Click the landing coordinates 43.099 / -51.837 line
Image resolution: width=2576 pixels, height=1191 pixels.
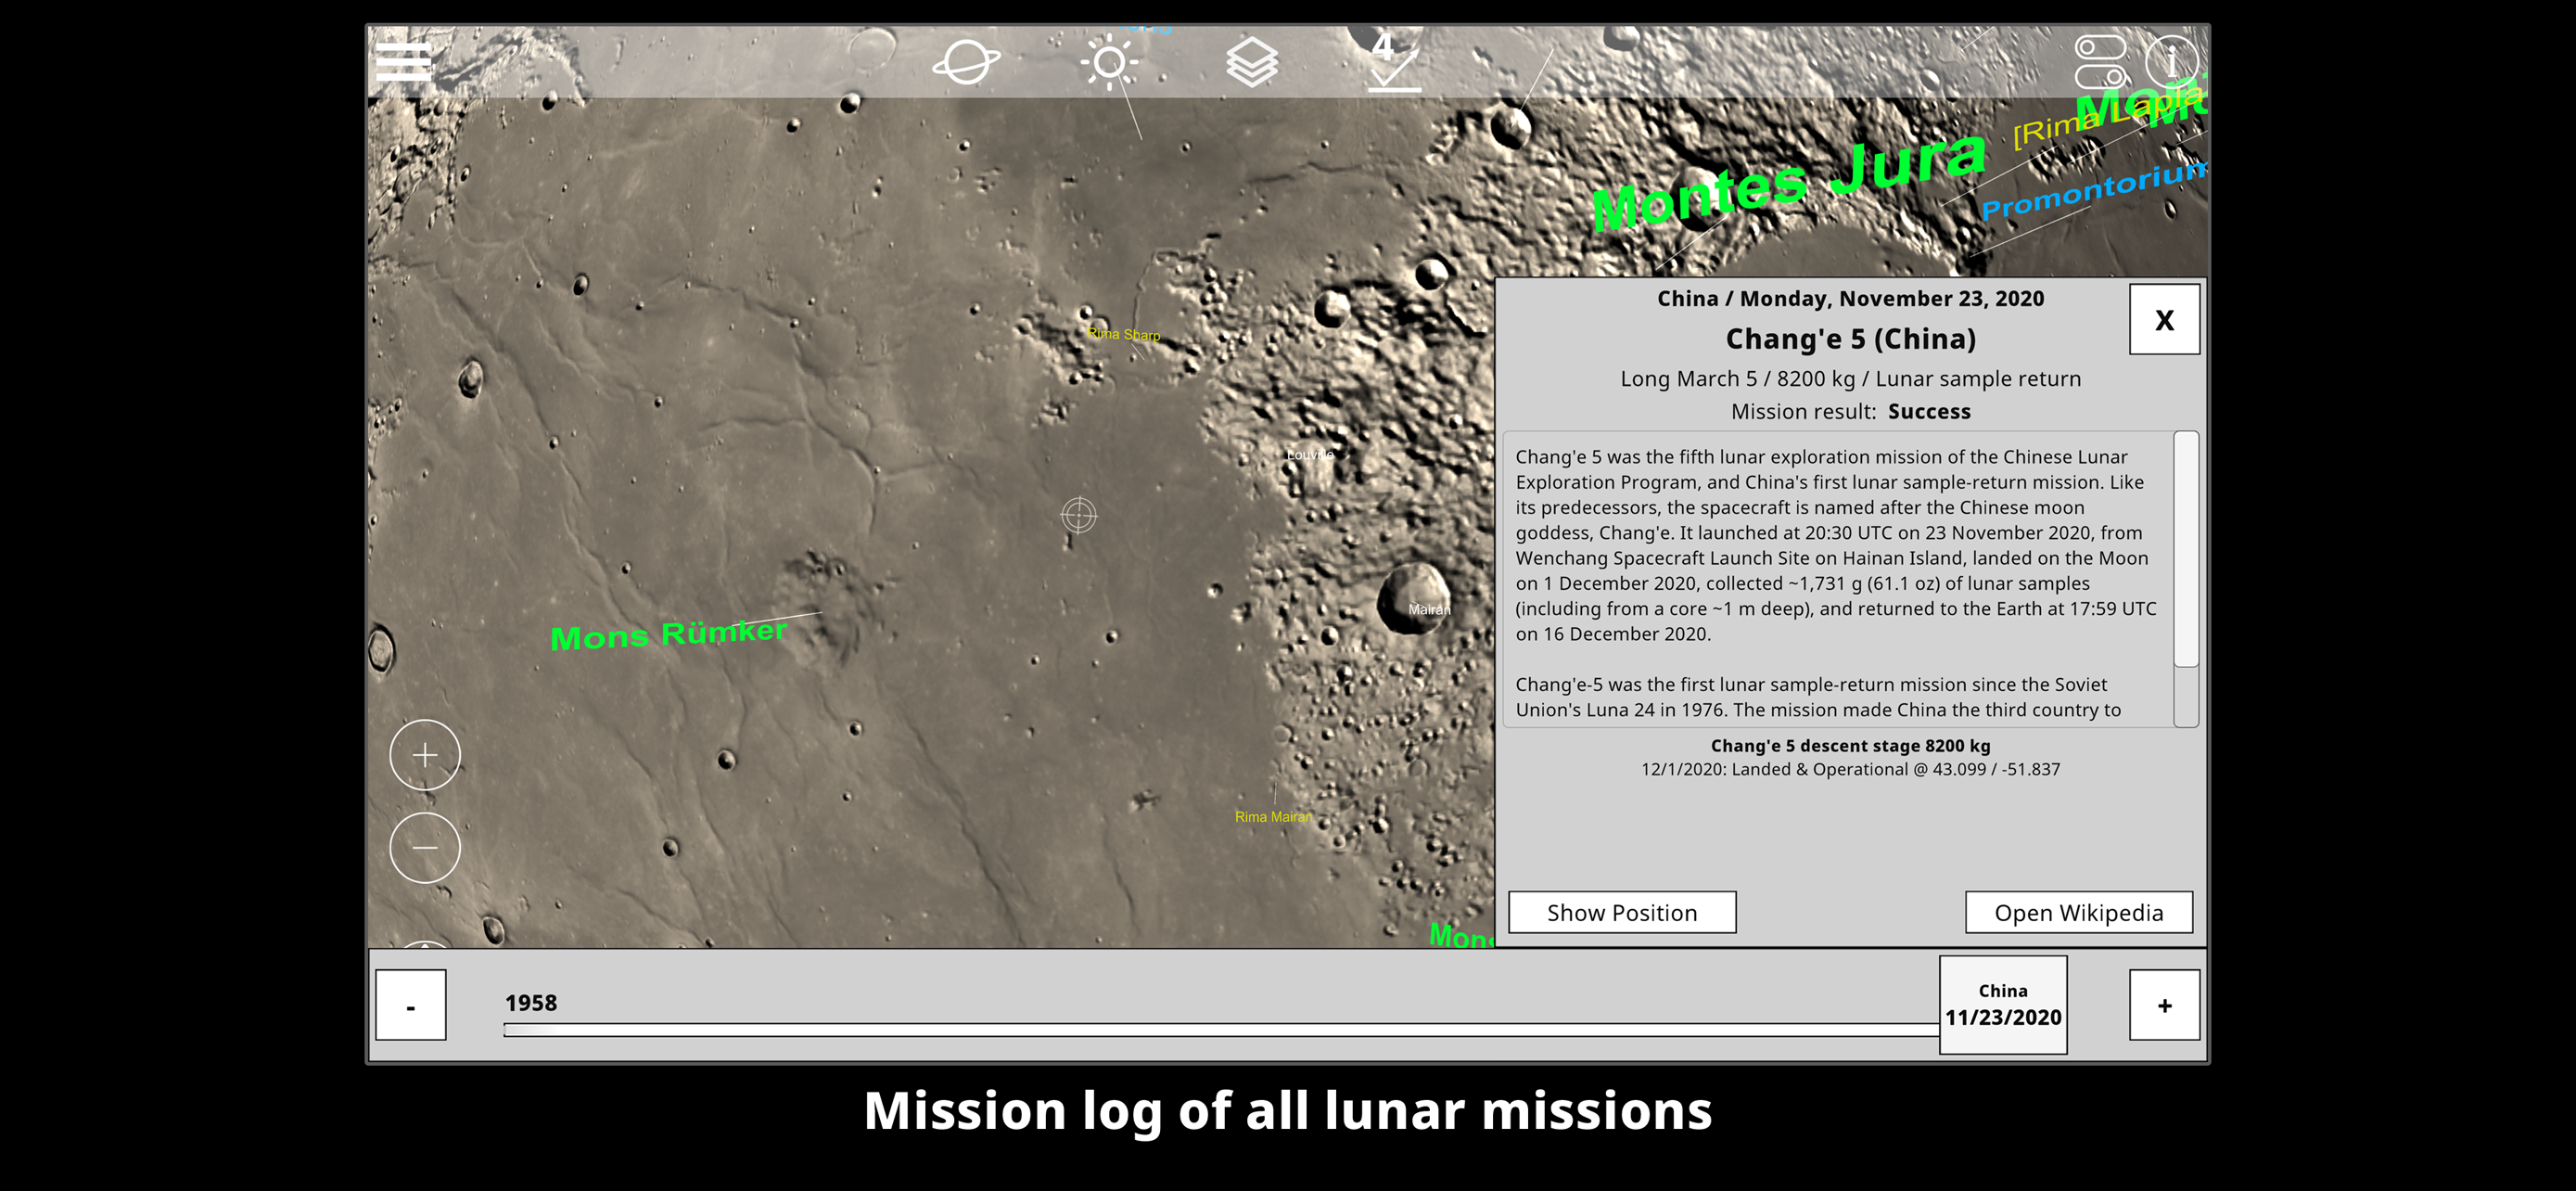(1850, 769)
